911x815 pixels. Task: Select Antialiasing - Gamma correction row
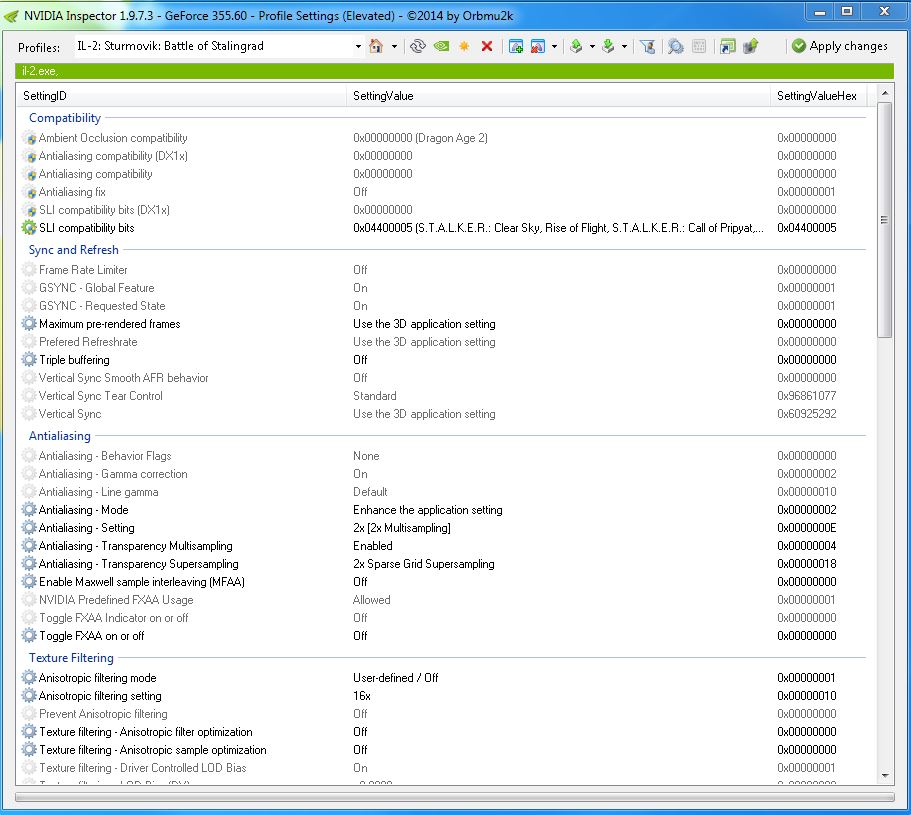pos(444,473)
